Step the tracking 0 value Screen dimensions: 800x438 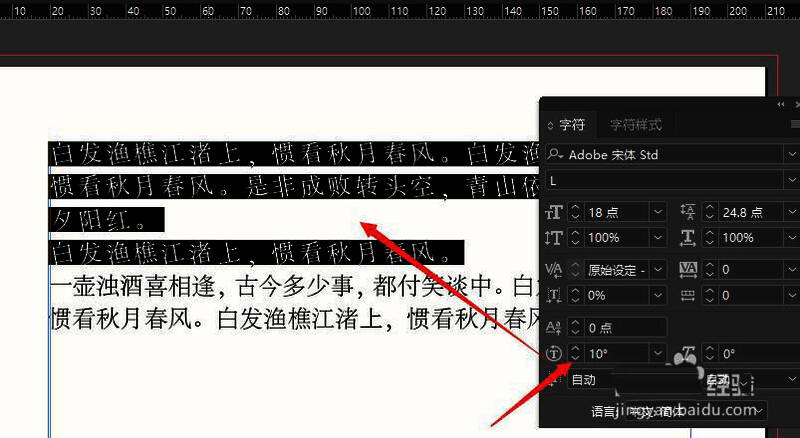point(709,270)
